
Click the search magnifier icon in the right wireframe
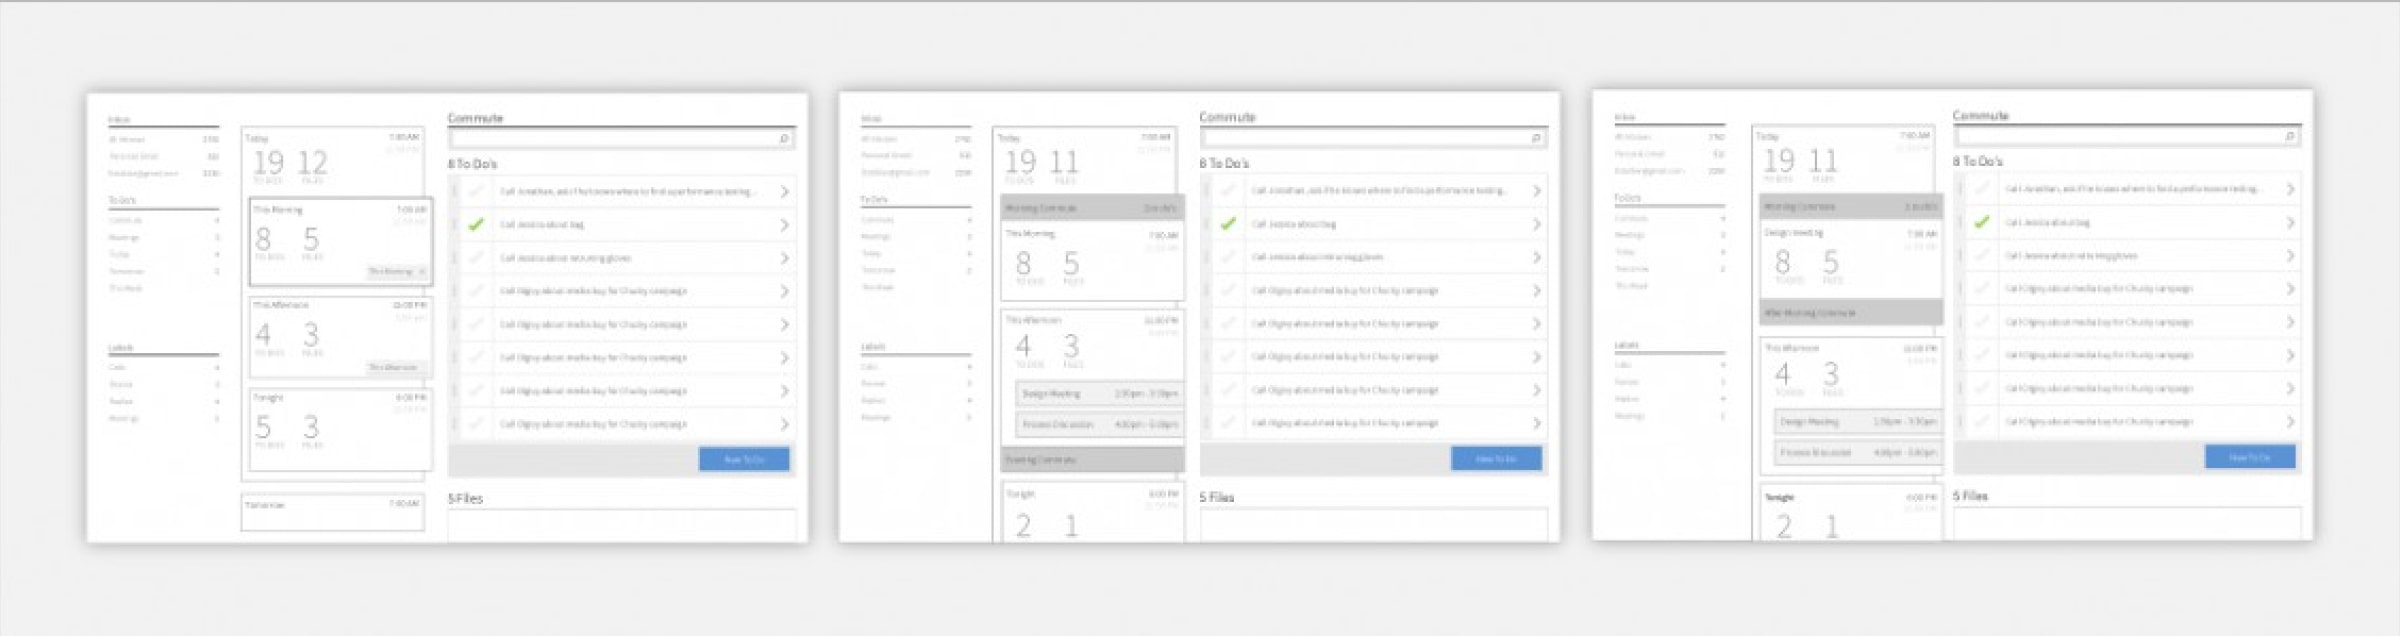tap(2289, 136)
